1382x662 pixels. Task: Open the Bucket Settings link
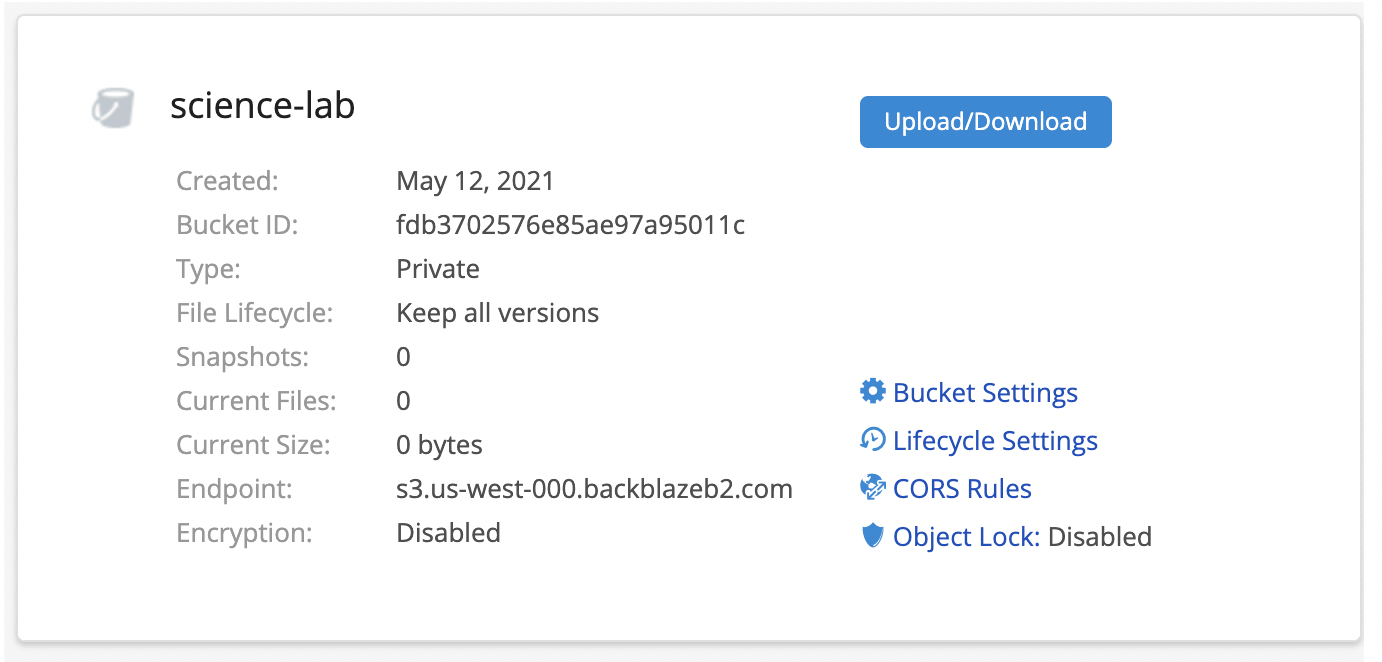(x=985, y=393)
